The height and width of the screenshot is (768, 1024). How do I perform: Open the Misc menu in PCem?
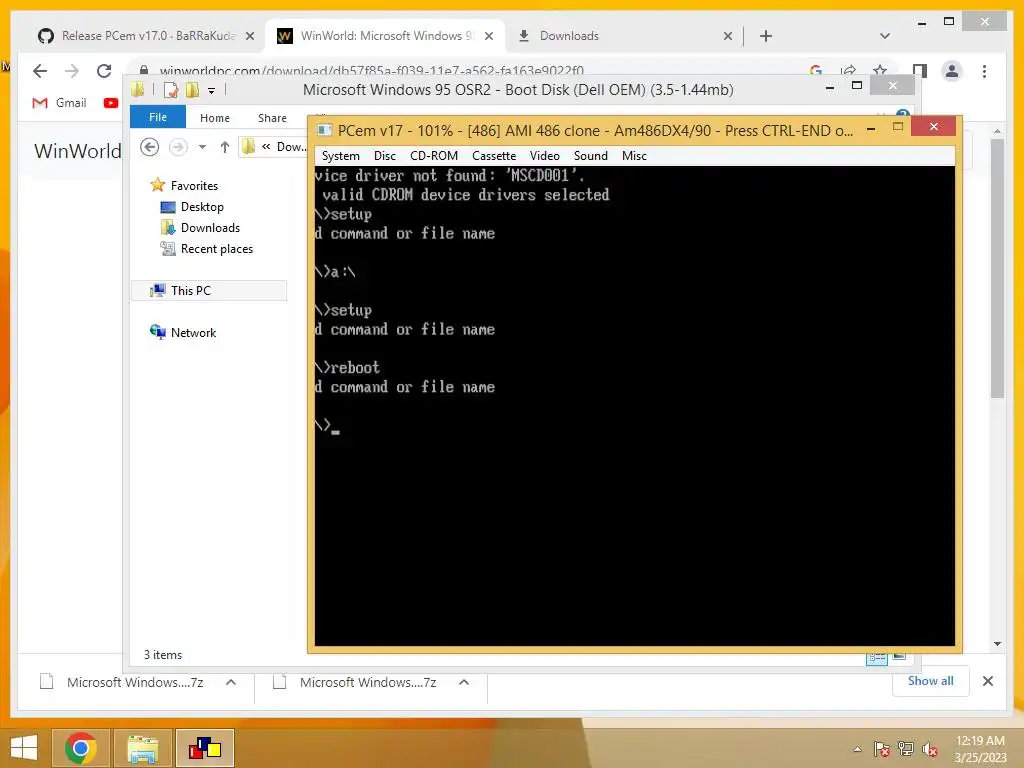tap(633, 155)
